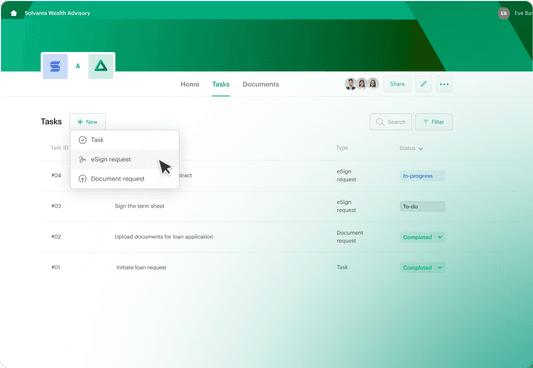Click the green triangle company logo

coord(101,66)
